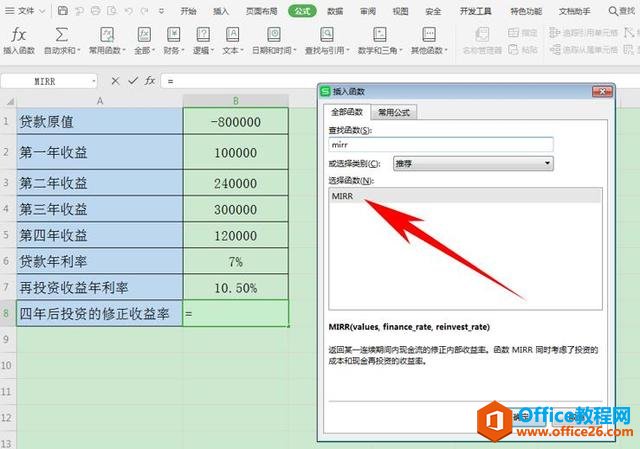640x449 pixels.
Task: Switch to the 插入 ribbon tab
Action: (x=221, y=11)
